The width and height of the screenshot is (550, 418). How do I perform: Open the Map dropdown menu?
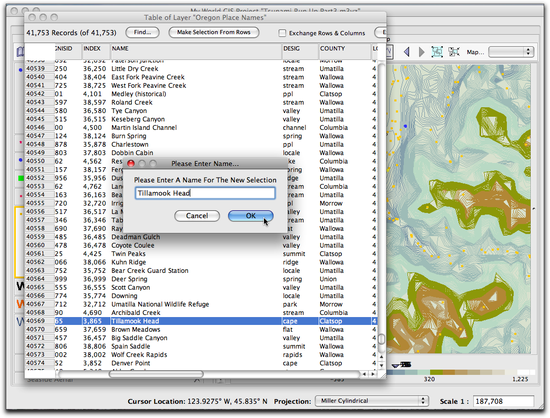pyautogui.click(x=511, y=52)
